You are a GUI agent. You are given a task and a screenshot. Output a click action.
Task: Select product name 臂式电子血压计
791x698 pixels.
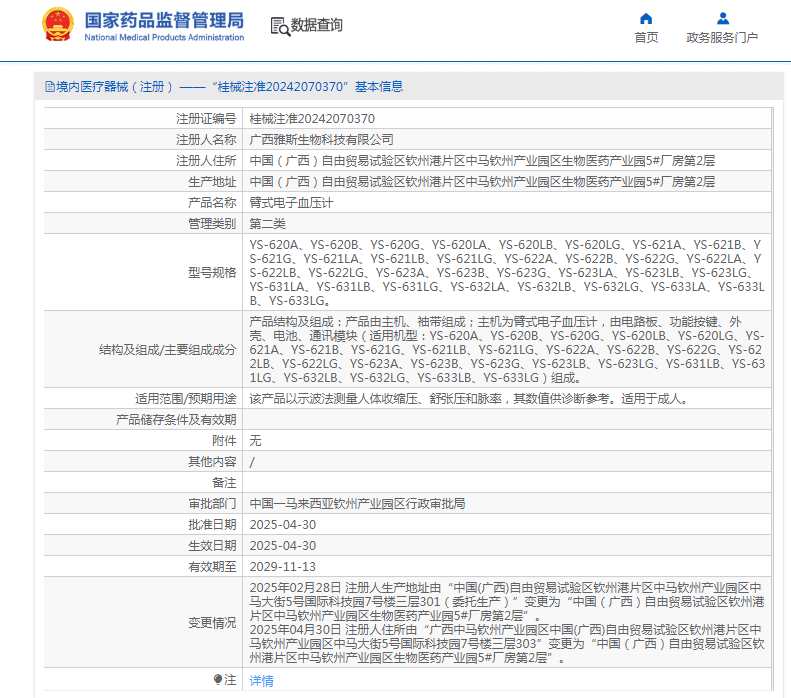coord(291,203)
